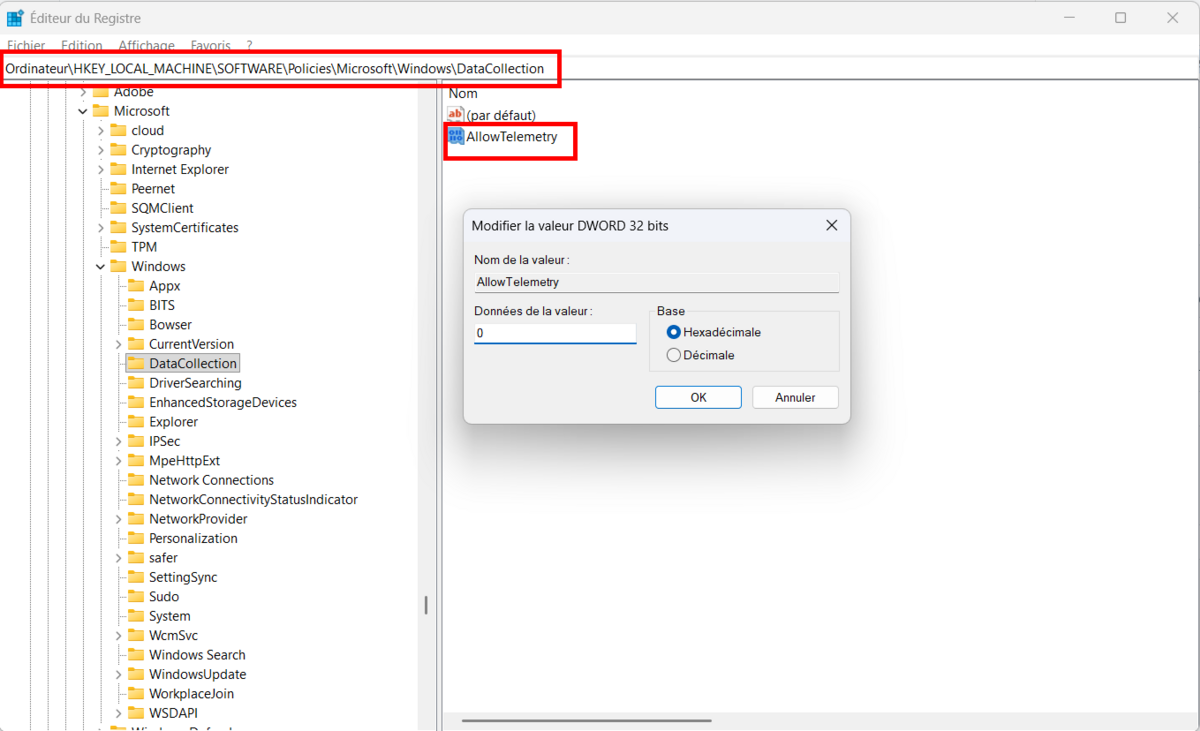
Task: Select the (par défaut) value name
Action: coord(501,116)
